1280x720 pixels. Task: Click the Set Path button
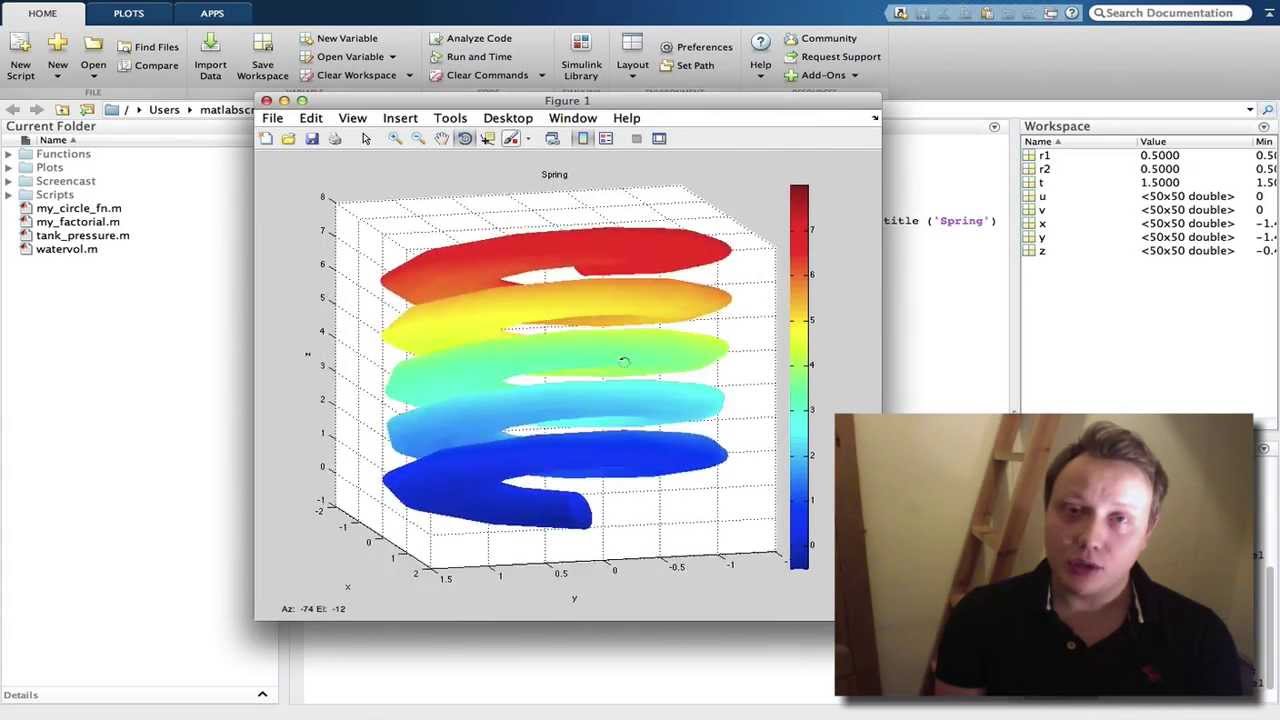point(687,65)
